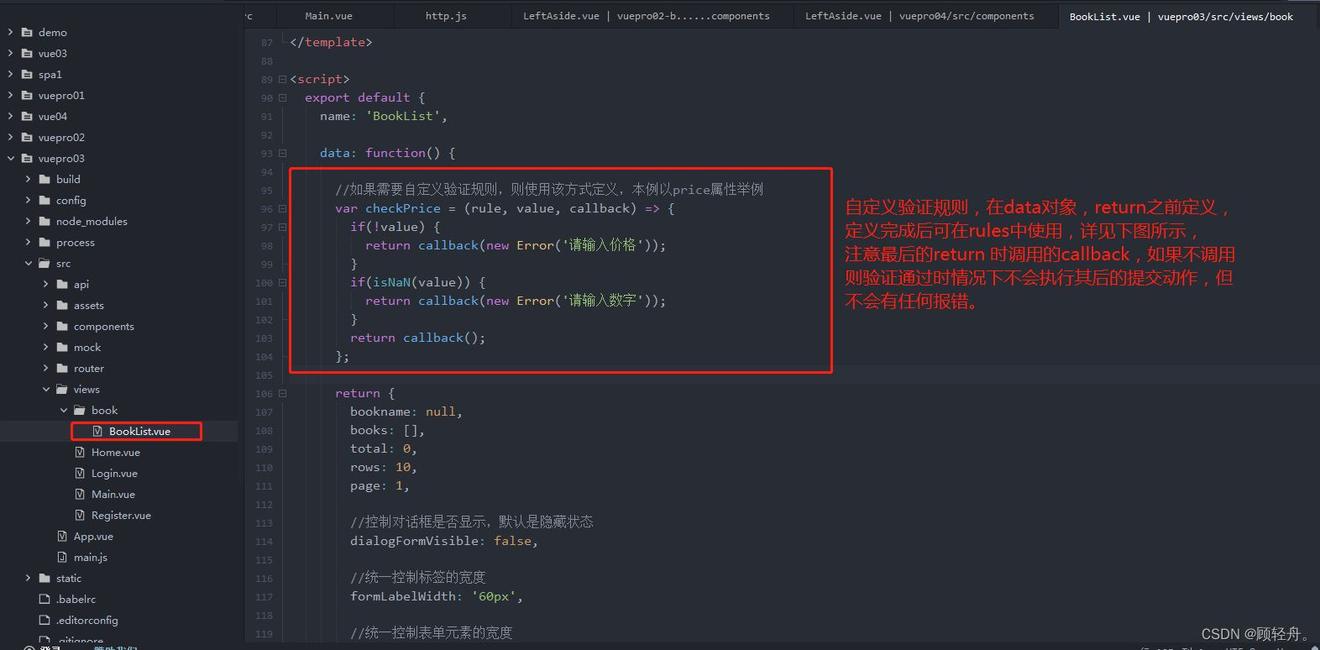
Task: Click the main.js file icon
Action: coord(63,557)
